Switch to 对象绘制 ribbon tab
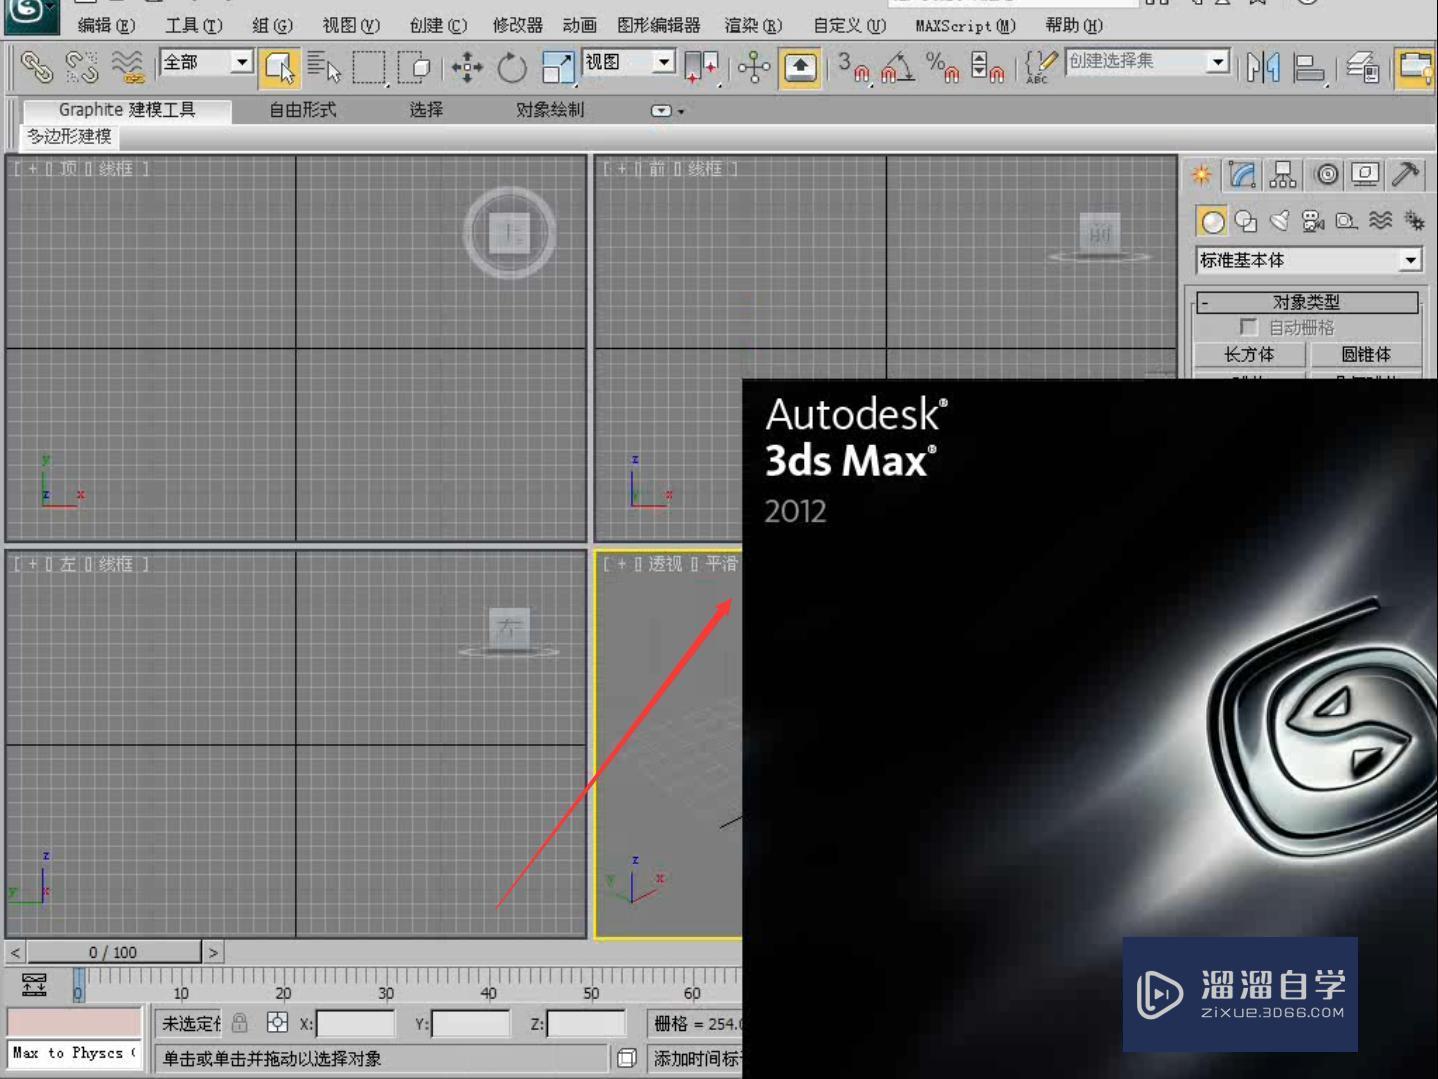The height and width of the screenshot is (1079, 1438). pyautogui.click(x=550, y=110)
